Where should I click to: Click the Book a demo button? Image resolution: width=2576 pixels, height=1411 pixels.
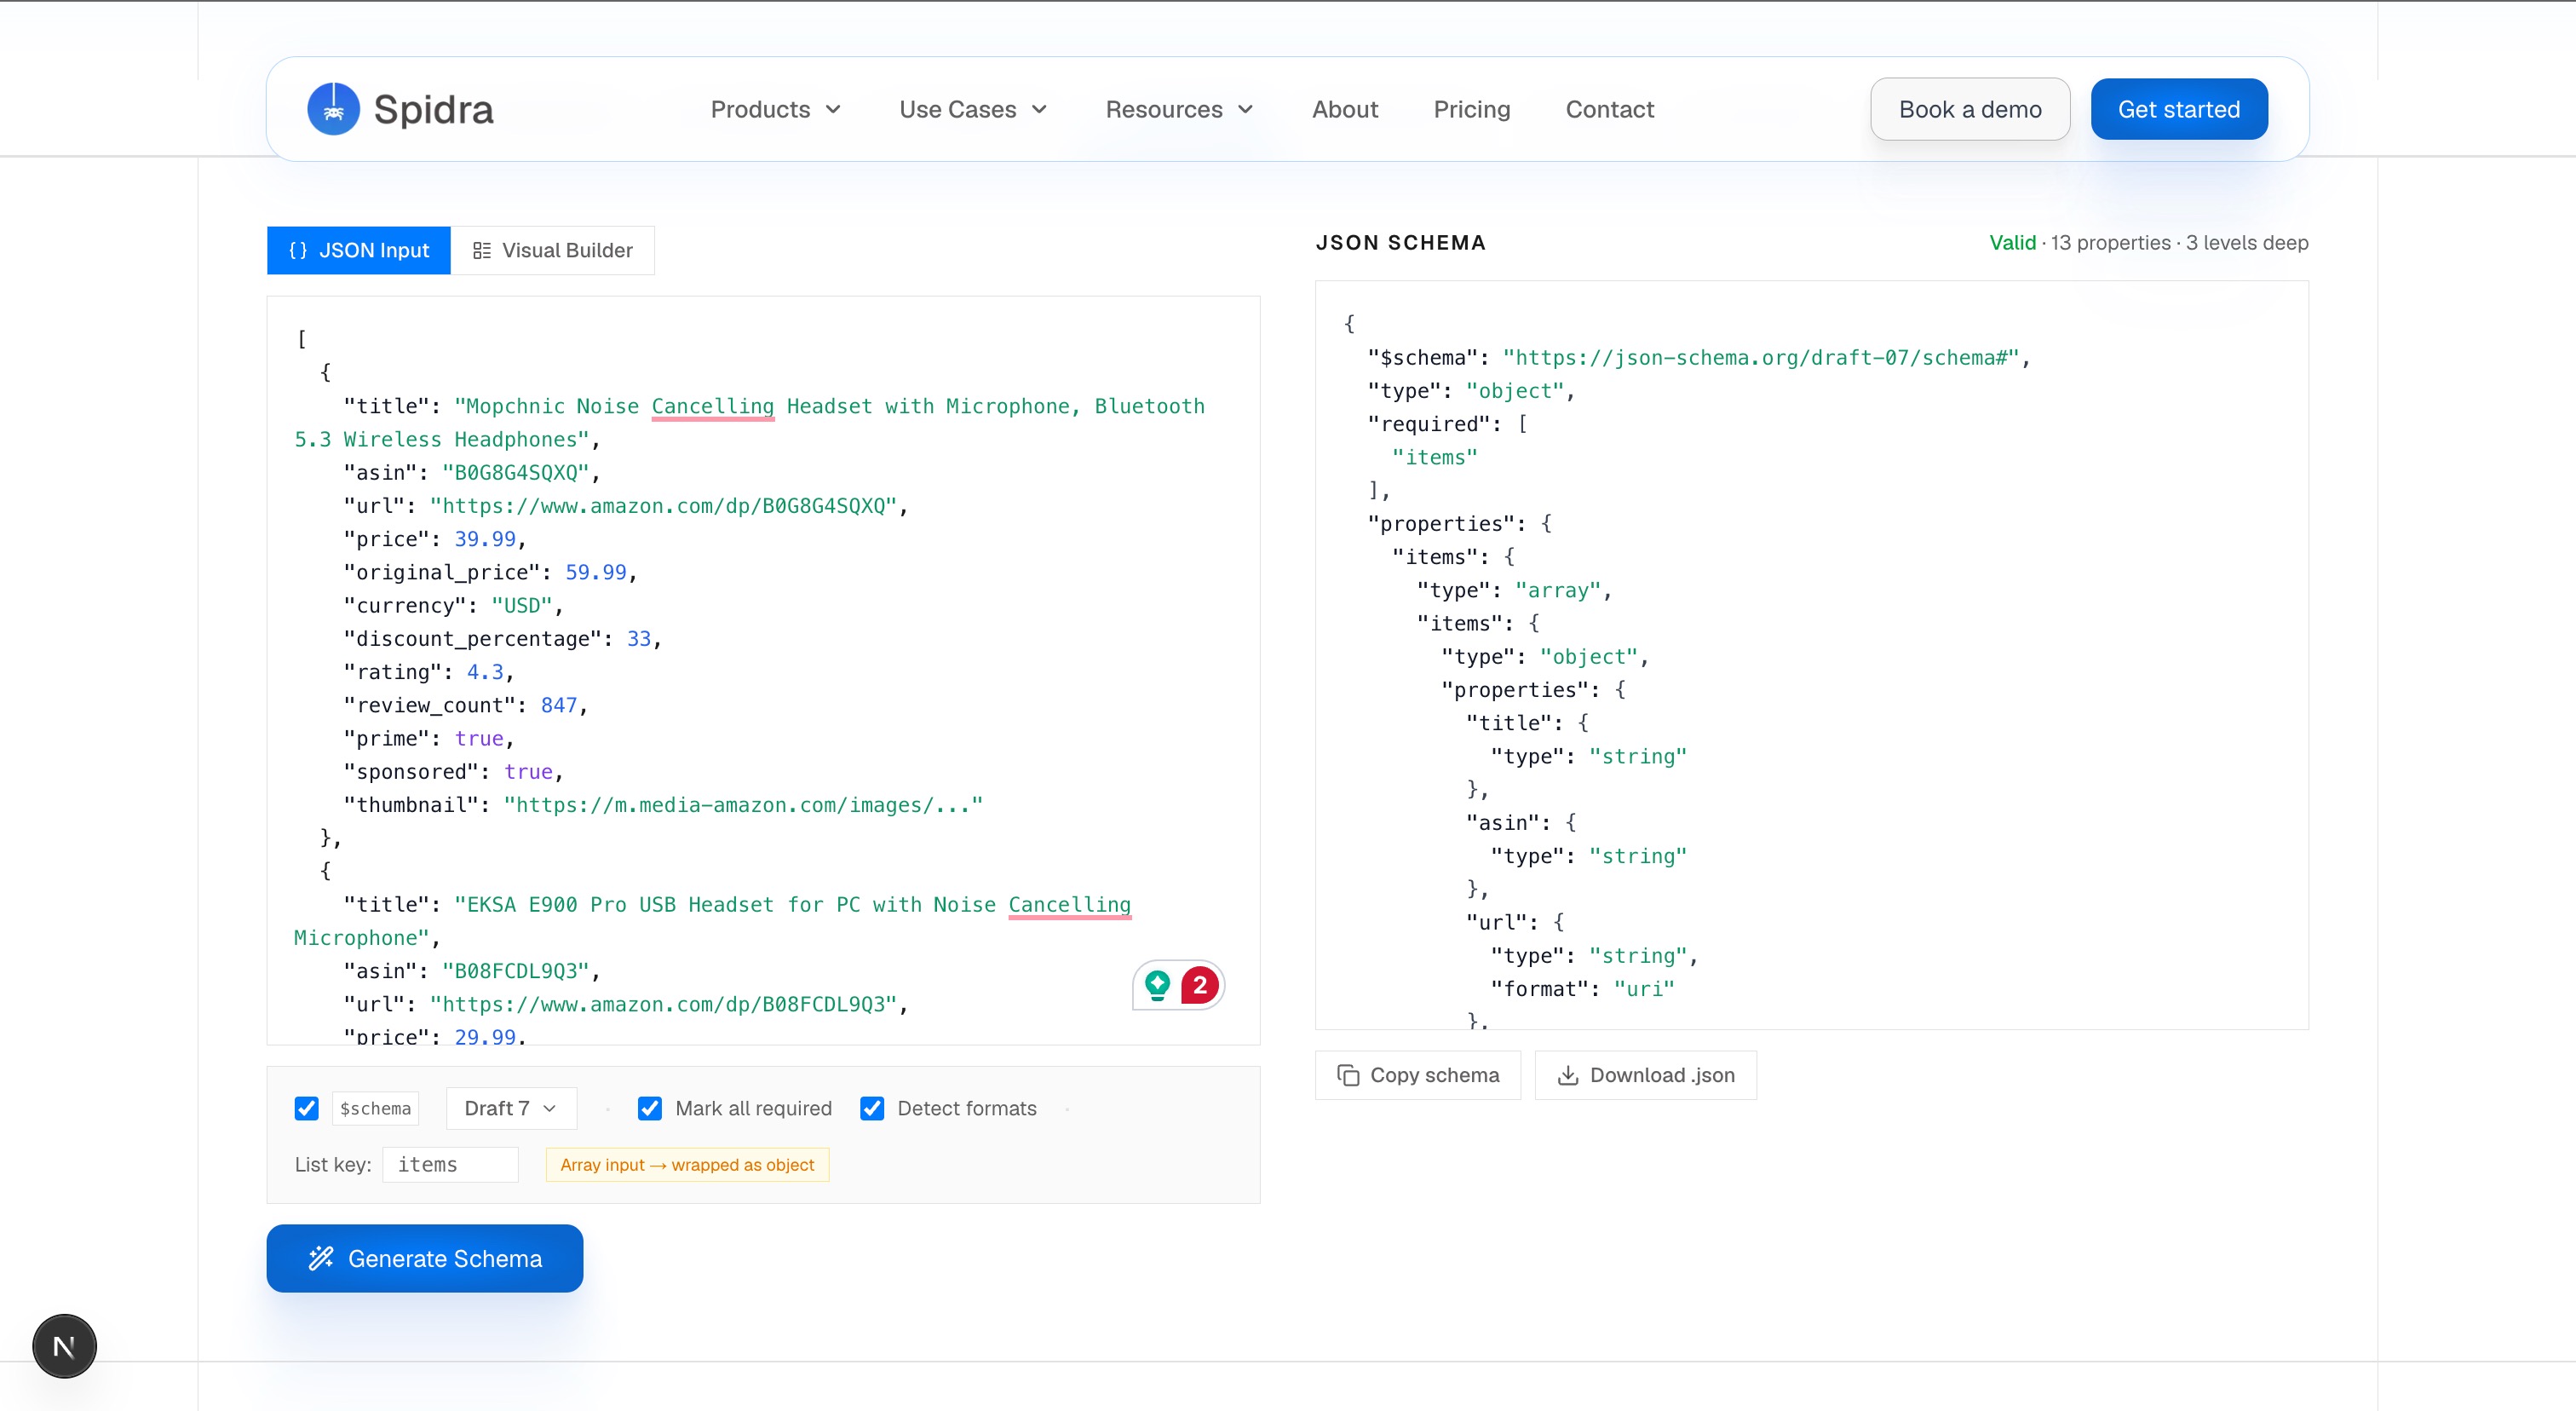click(1970, 109)
